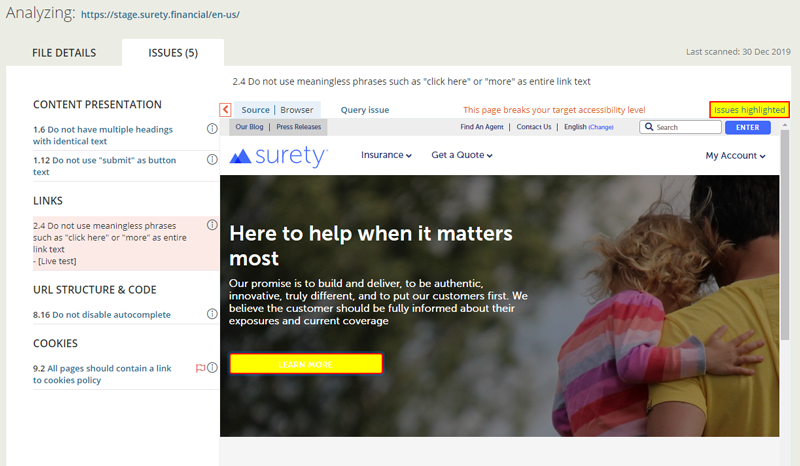Click the Query issue link
This screenshot has width=800, height=466.
click(365, 110)
